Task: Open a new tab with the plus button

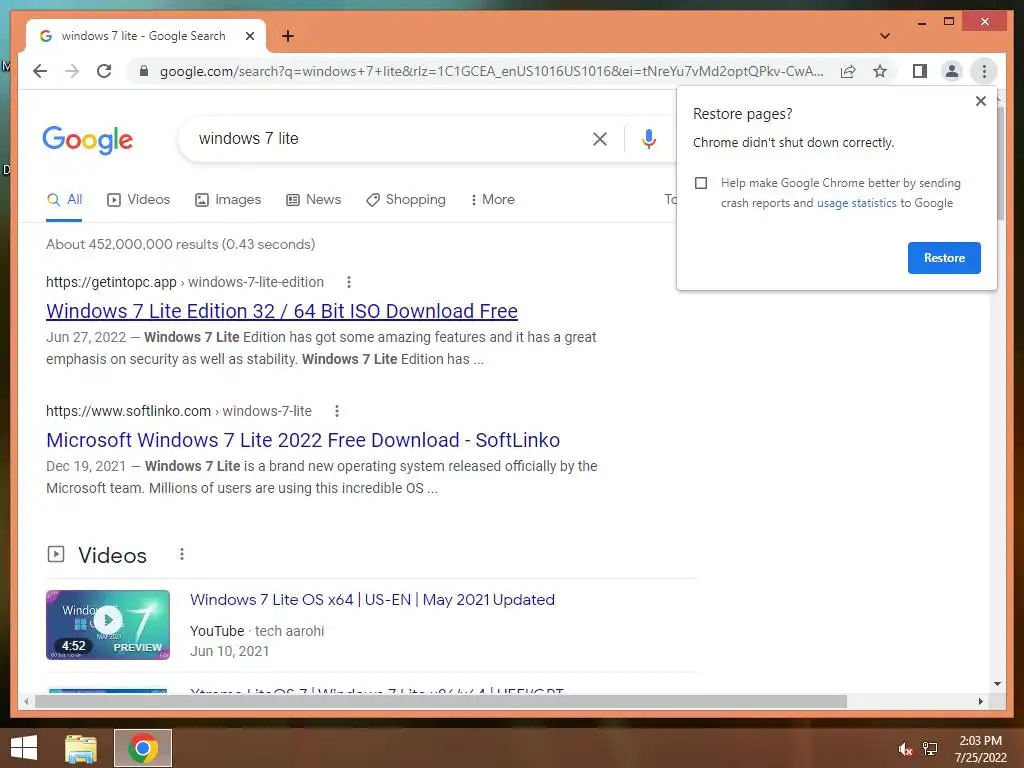Action: pyautogui.click(x=288, y=36)
